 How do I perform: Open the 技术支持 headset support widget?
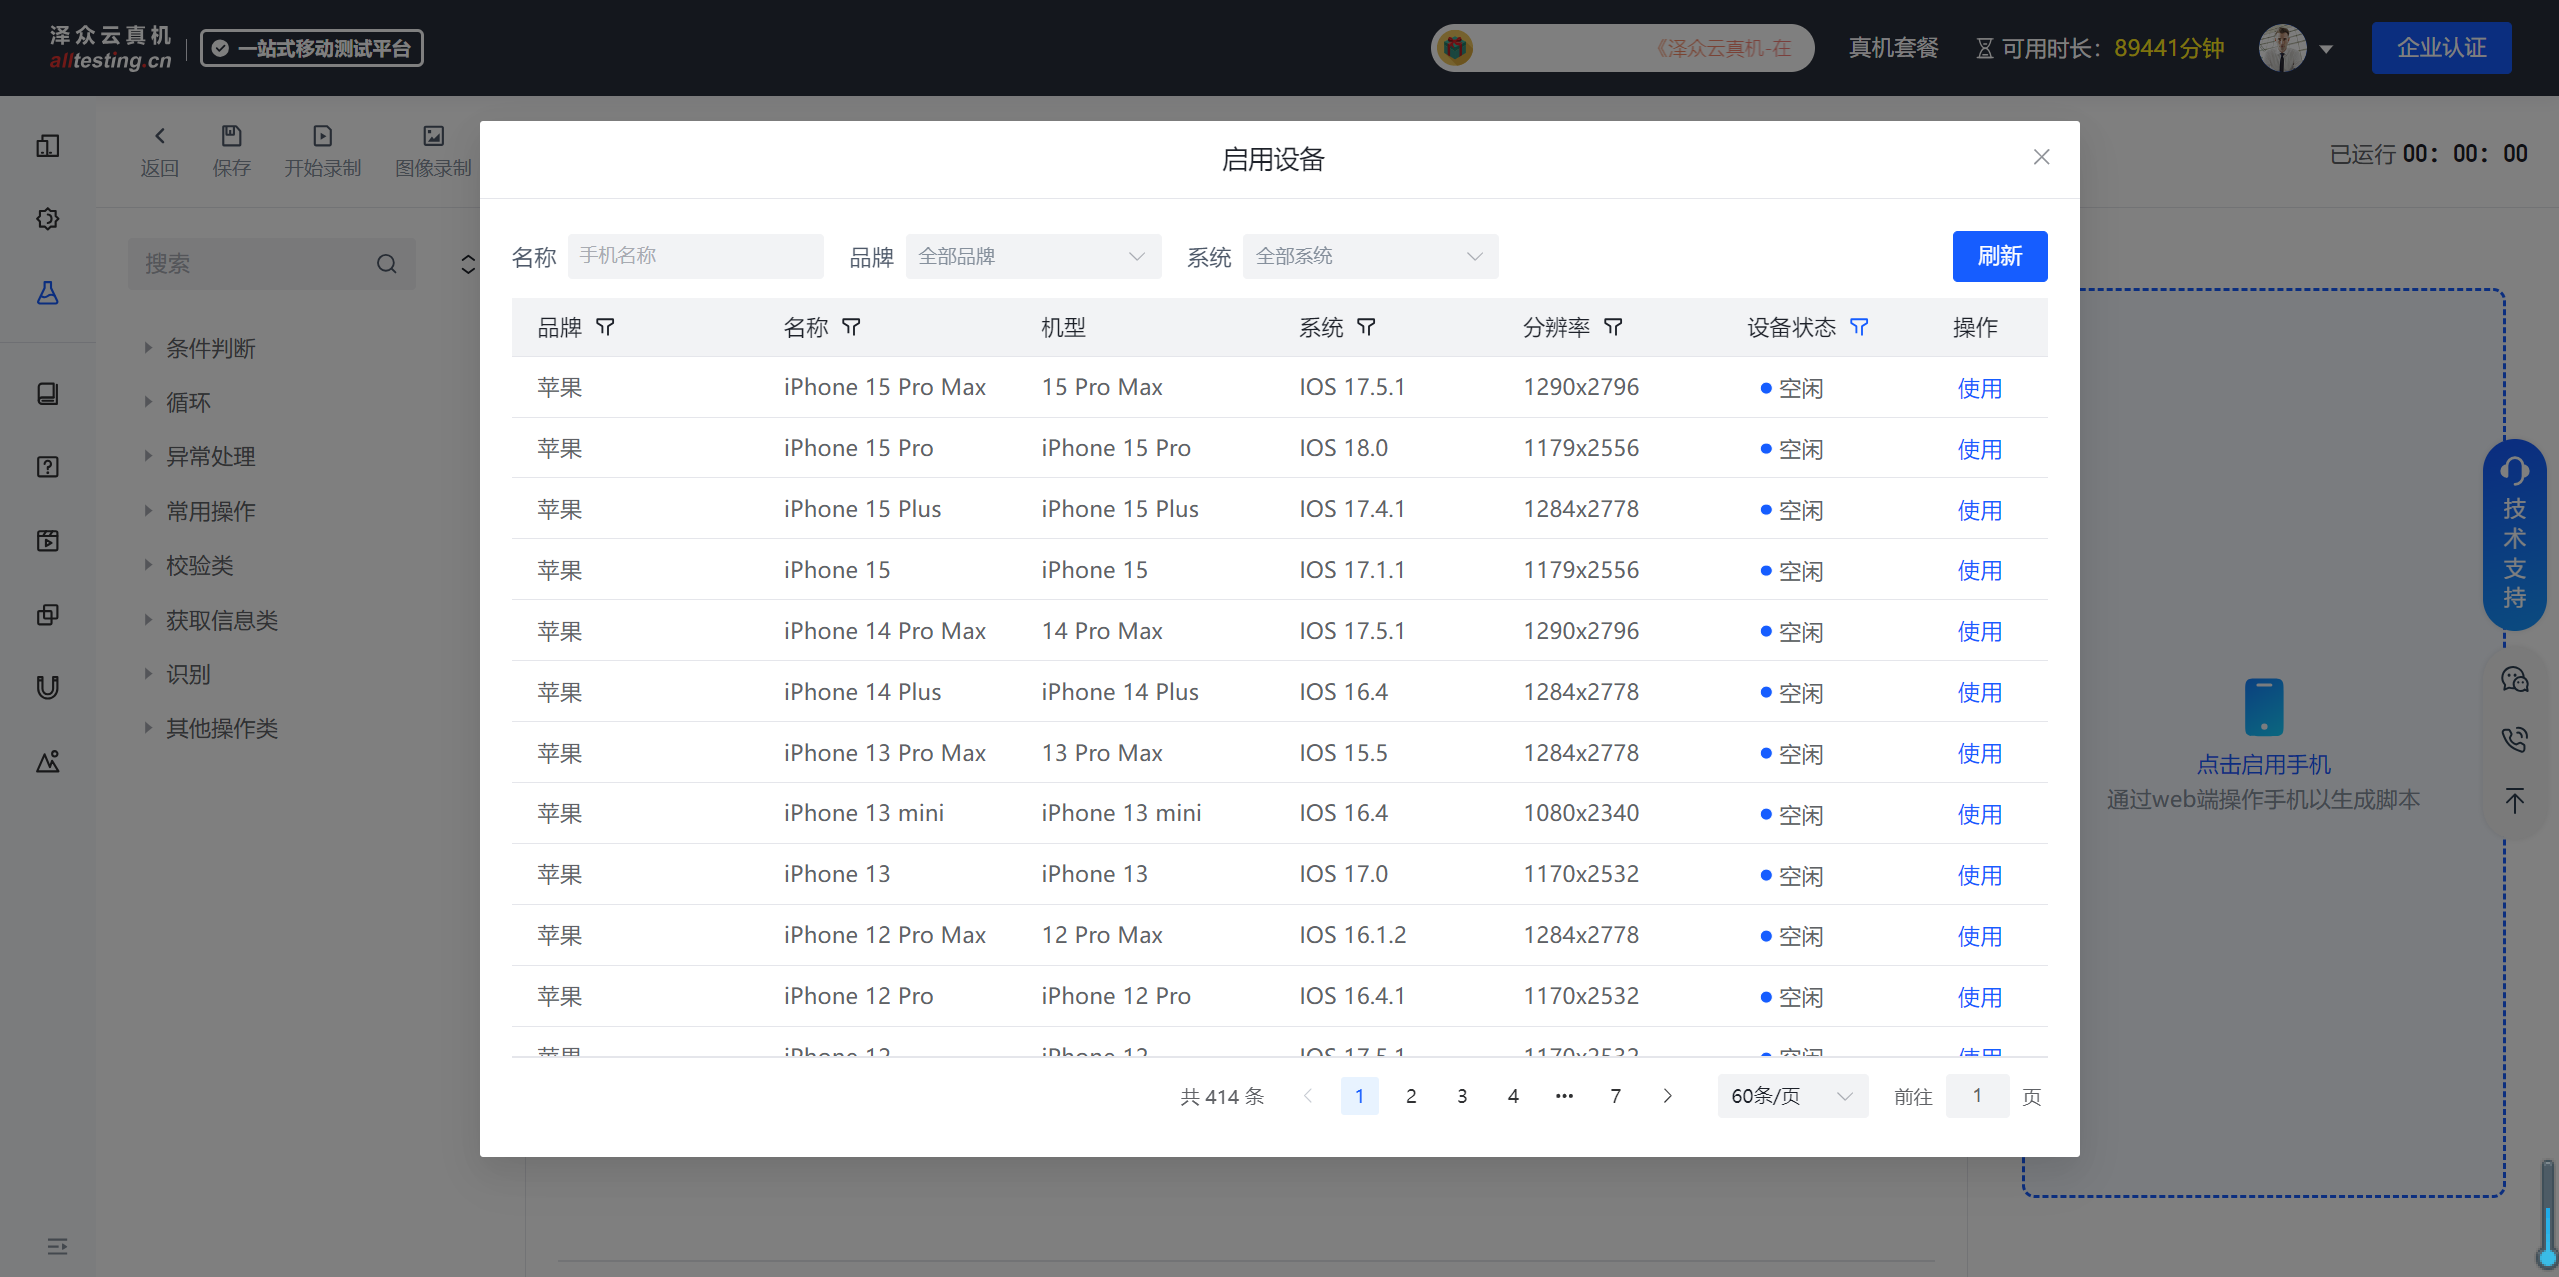pos(2514,535)
